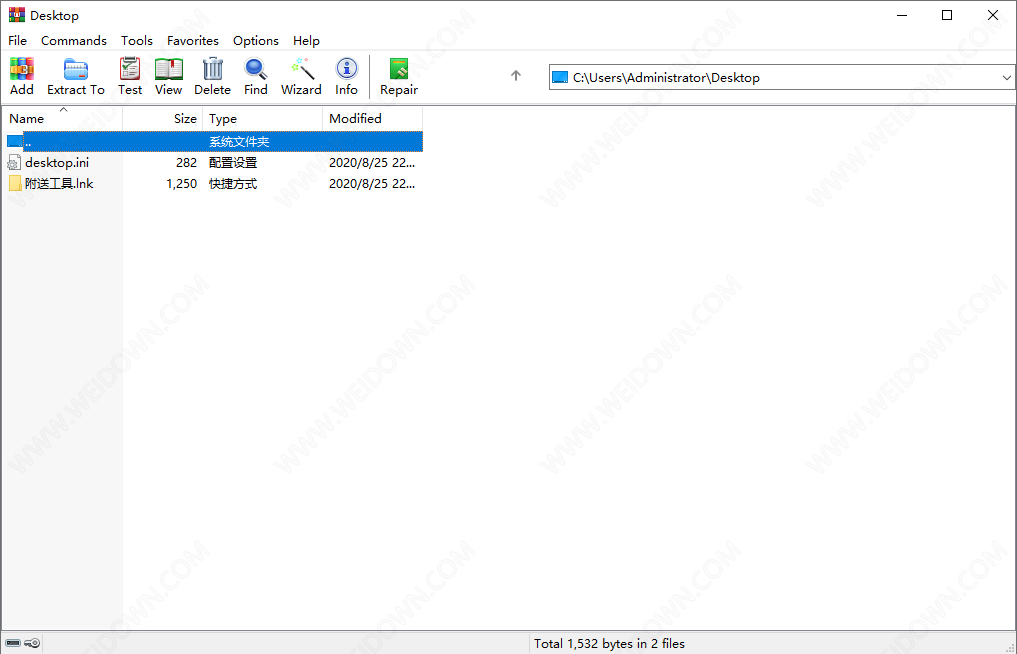1017x654 pixels.
Task: Maximize the Desktop window
Action: [x=947, y=15]
